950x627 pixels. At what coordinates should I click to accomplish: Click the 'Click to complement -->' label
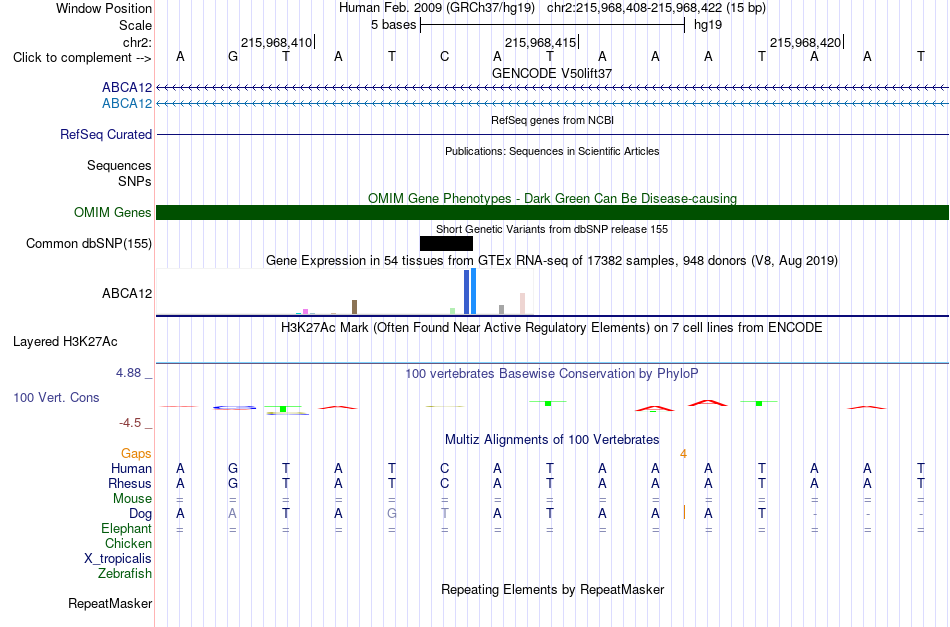(x=82, y=58)
